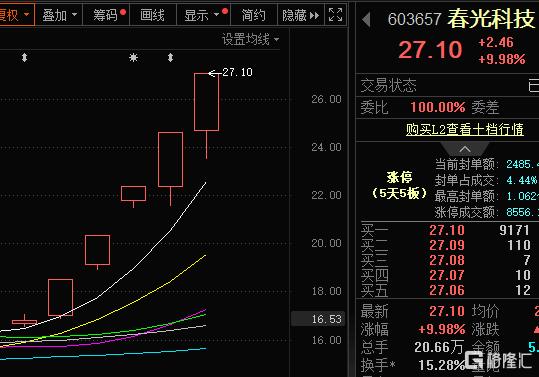Click the sun-shaped event marker above the chart
This screenshot has height=377, width=539.
pyautogui.click(x=133, y=57)
